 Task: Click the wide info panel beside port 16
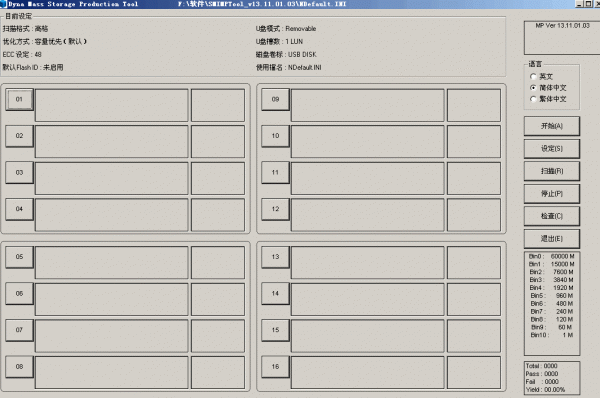[367, 372]
